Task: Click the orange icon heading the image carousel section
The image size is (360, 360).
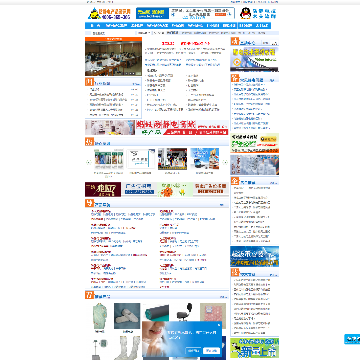Action: click(x=89, y=142)
